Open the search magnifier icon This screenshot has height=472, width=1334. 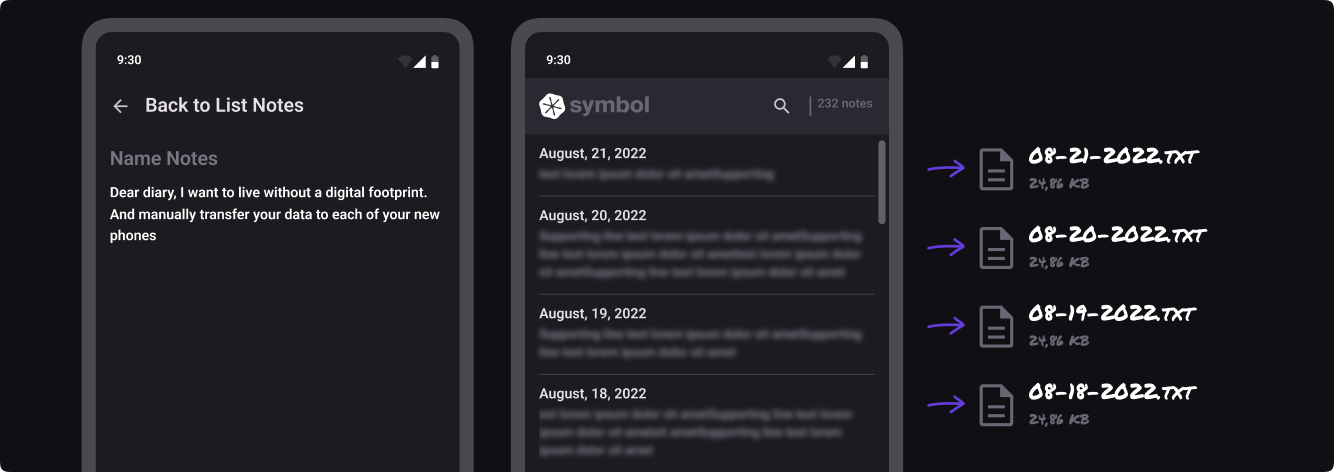[x=782, y=106]
